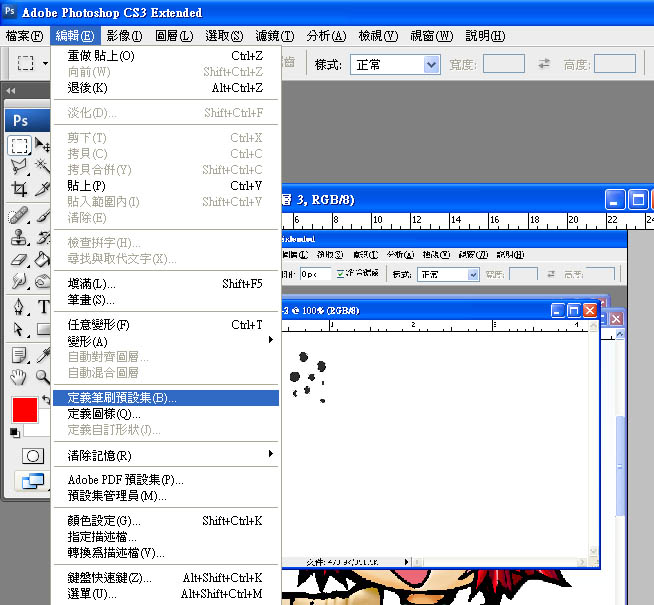This screenshot has width=654, height=605.
Task: Select the Notes tool
Action: (19, 356)
